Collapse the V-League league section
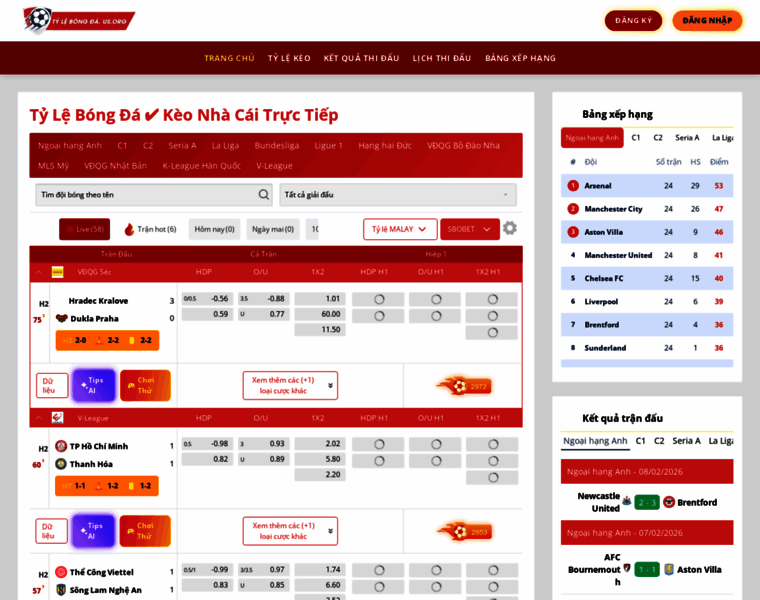 tap(39, 418)
